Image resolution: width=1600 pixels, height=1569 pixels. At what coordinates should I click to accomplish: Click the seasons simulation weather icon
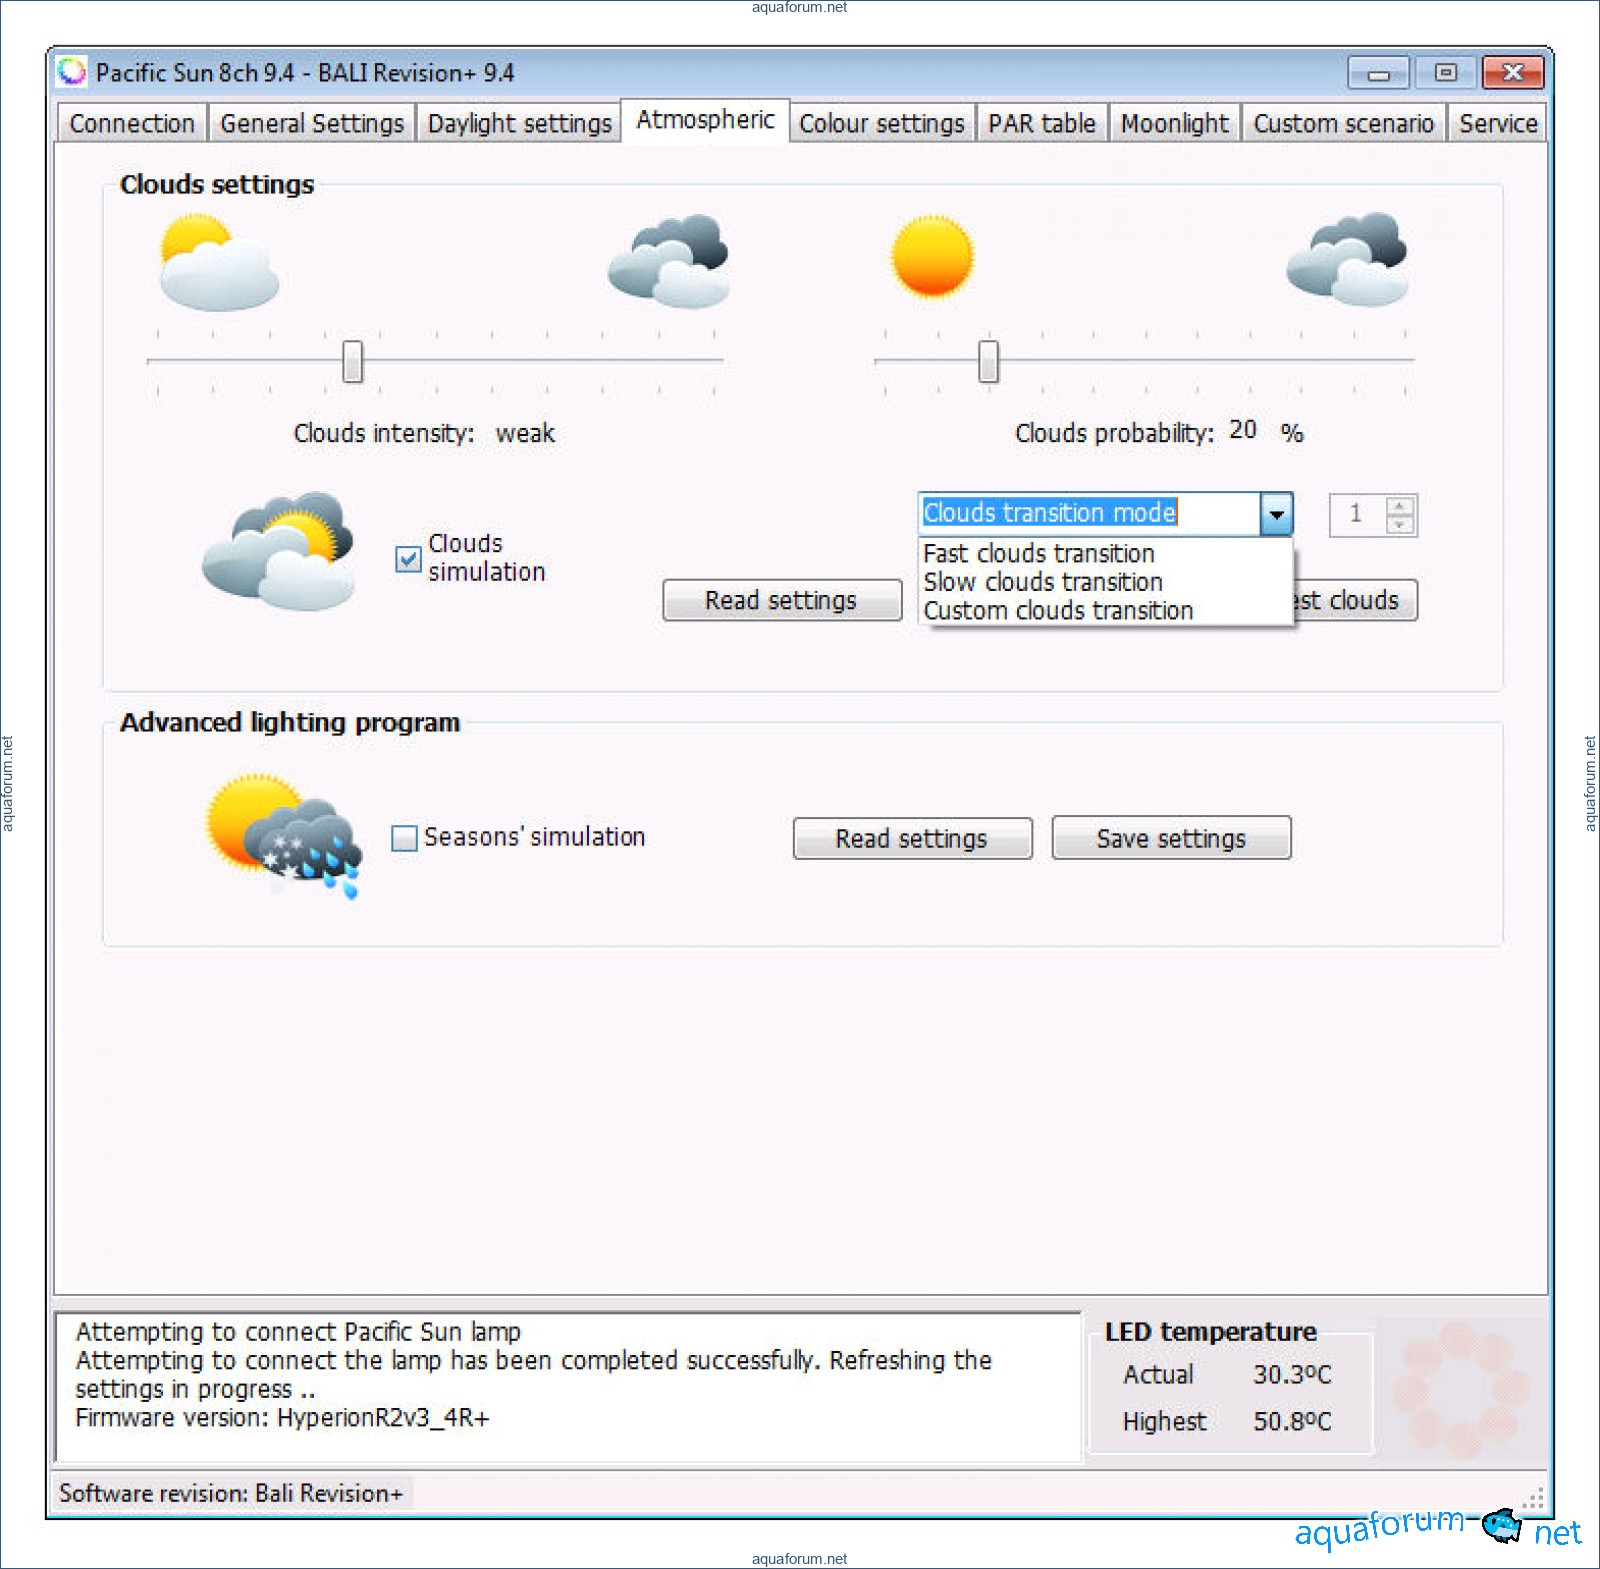pos(284,834)
